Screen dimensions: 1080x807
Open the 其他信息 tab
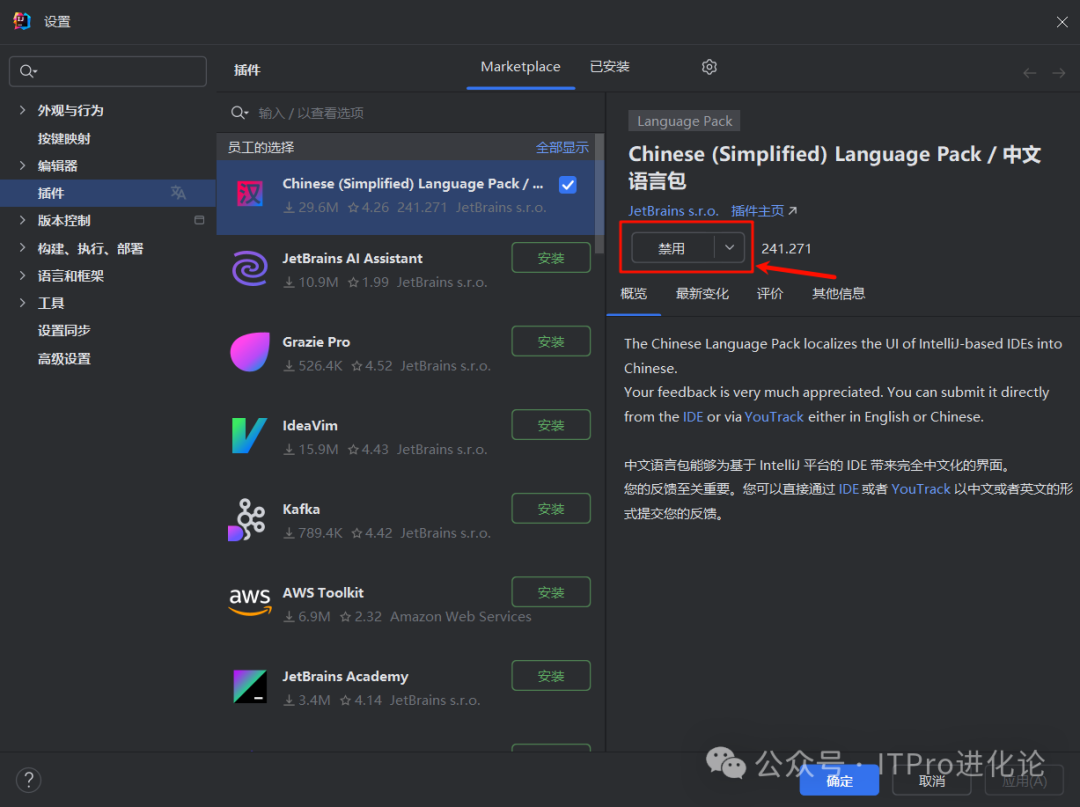click(x=838, y=294)
